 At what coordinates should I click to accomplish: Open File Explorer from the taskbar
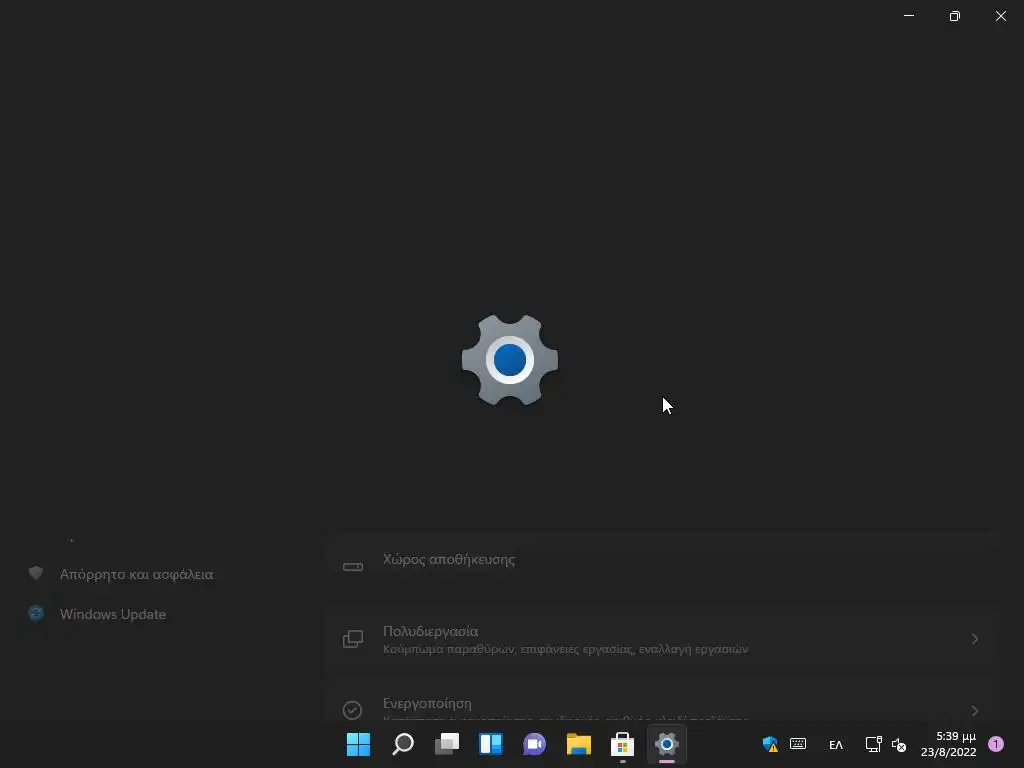point(579,744)
